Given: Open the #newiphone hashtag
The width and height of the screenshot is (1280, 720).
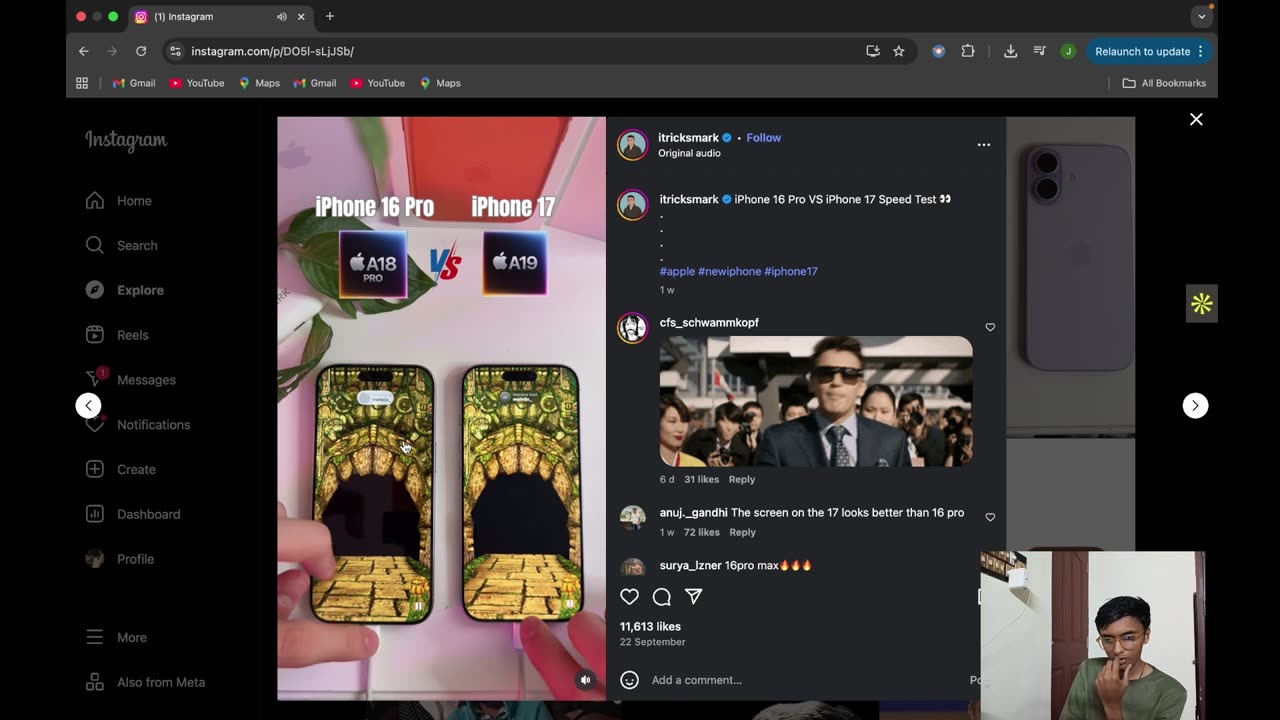Looking at the screenshot, I should coord(729,271).
